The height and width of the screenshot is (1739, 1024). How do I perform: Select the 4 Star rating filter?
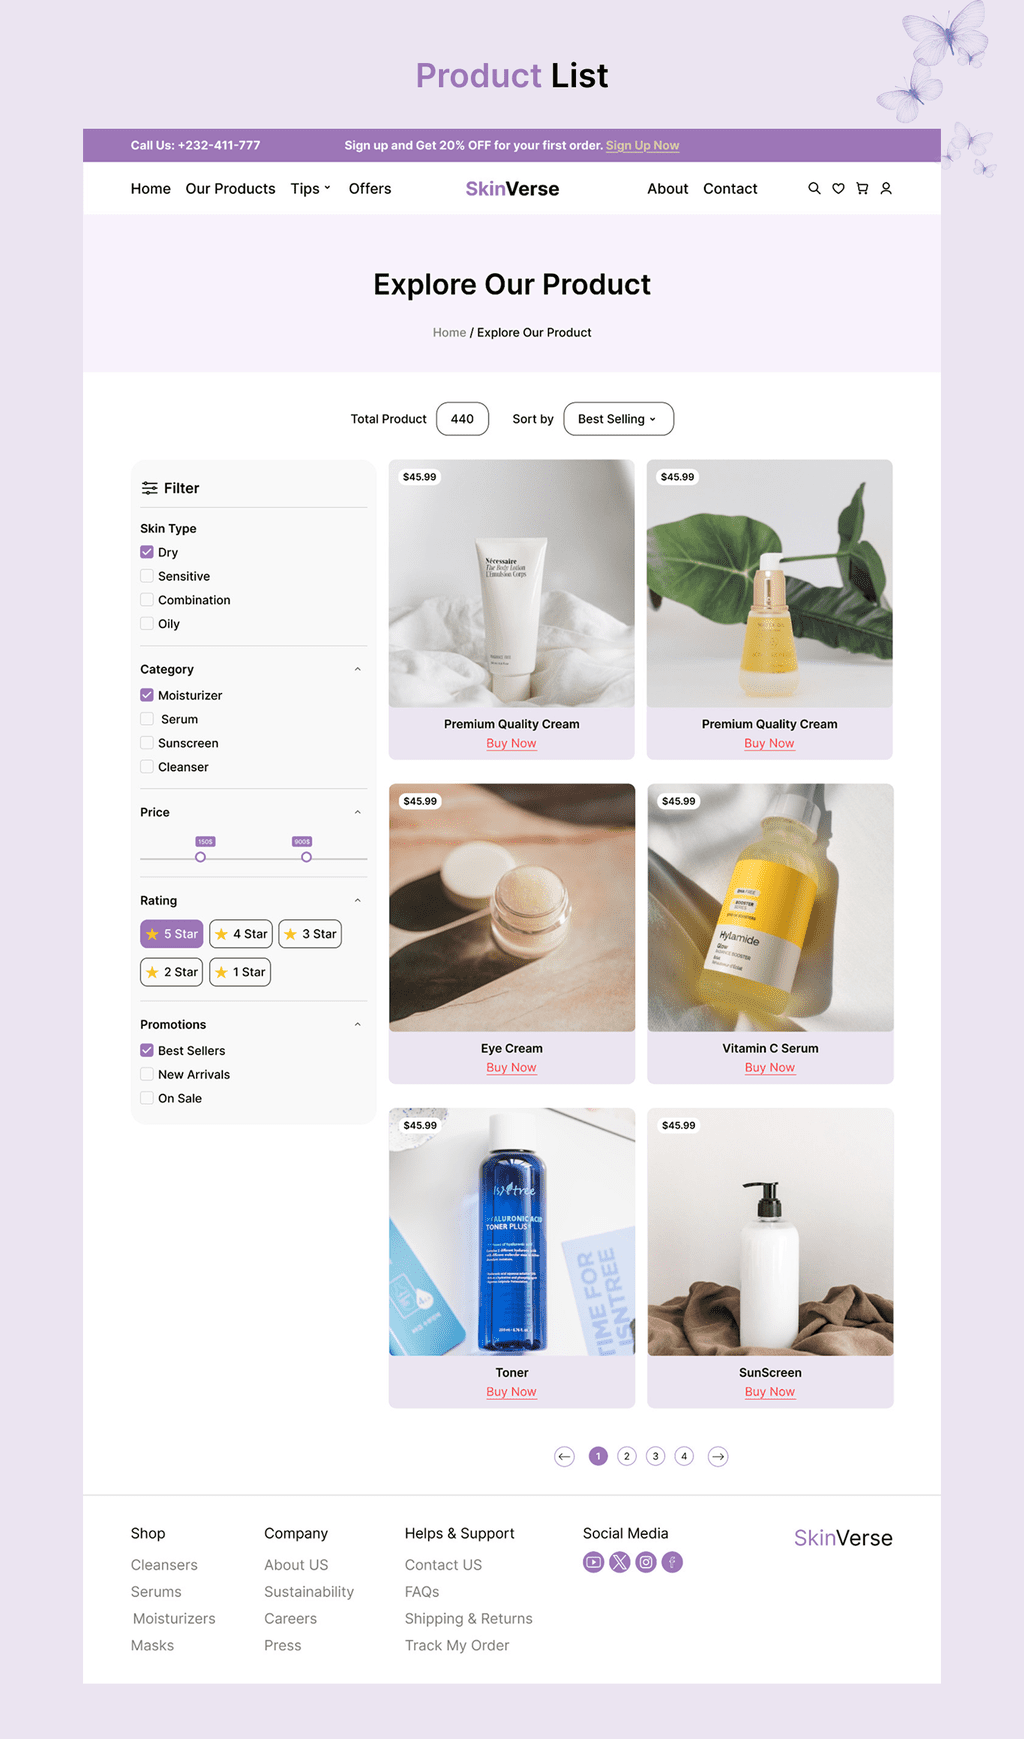pos(241,934)
